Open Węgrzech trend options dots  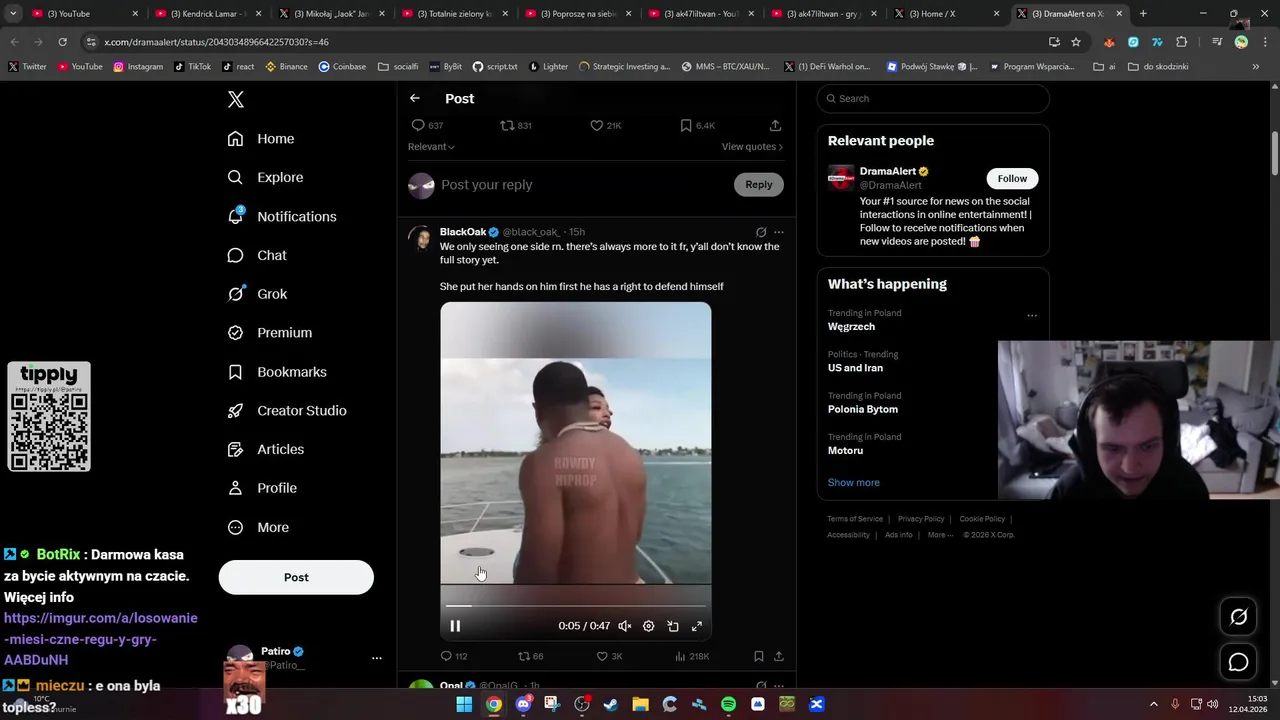tap(1032, 316)
